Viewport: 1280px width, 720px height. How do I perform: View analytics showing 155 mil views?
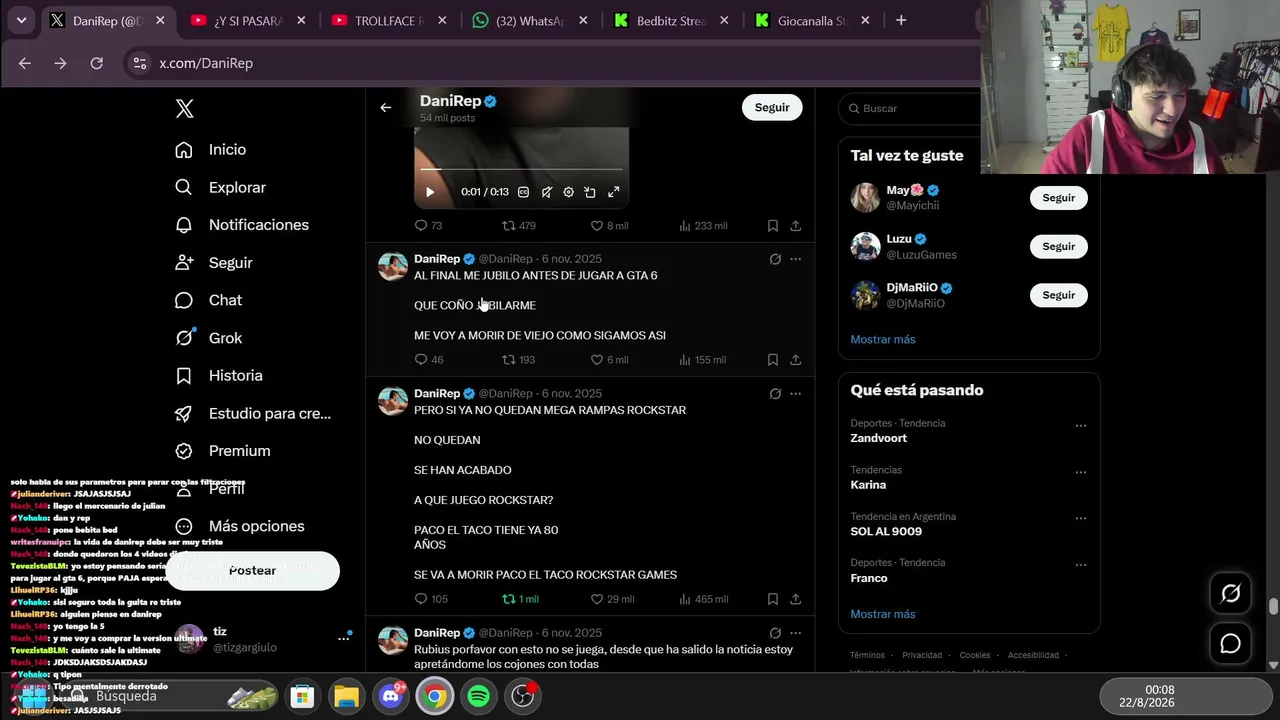point(703,360)
